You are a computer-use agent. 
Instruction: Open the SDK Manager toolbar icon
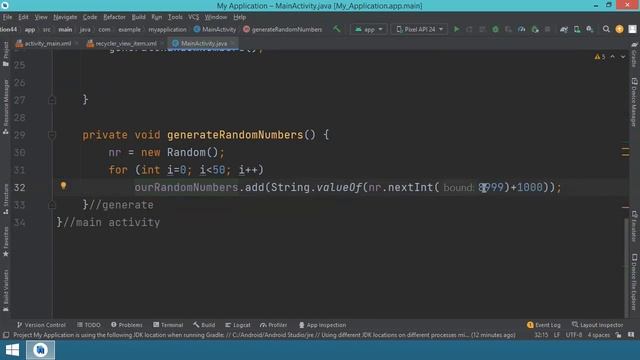(590, 29)
